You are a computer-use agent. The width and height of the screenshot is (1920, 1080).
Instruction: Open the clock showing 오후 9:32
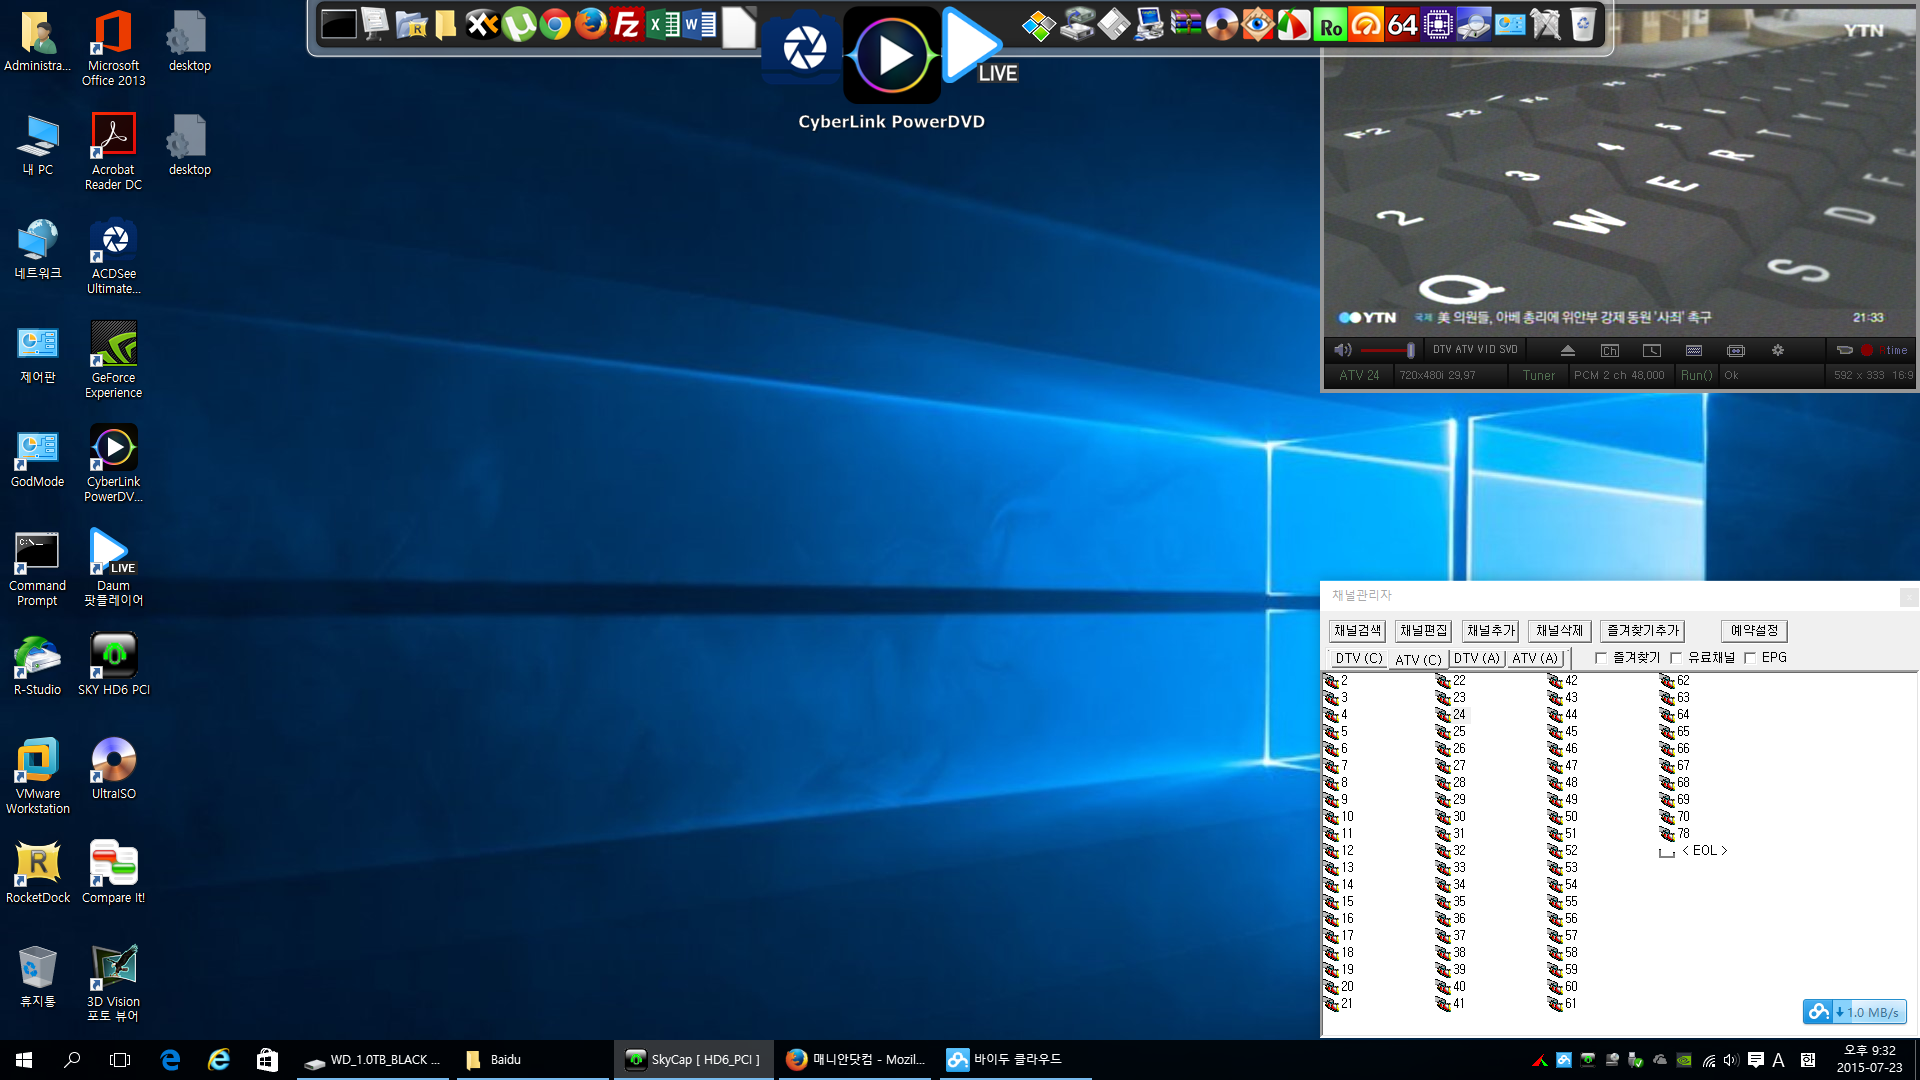pyautogui.click(x=1869, y=1059)
